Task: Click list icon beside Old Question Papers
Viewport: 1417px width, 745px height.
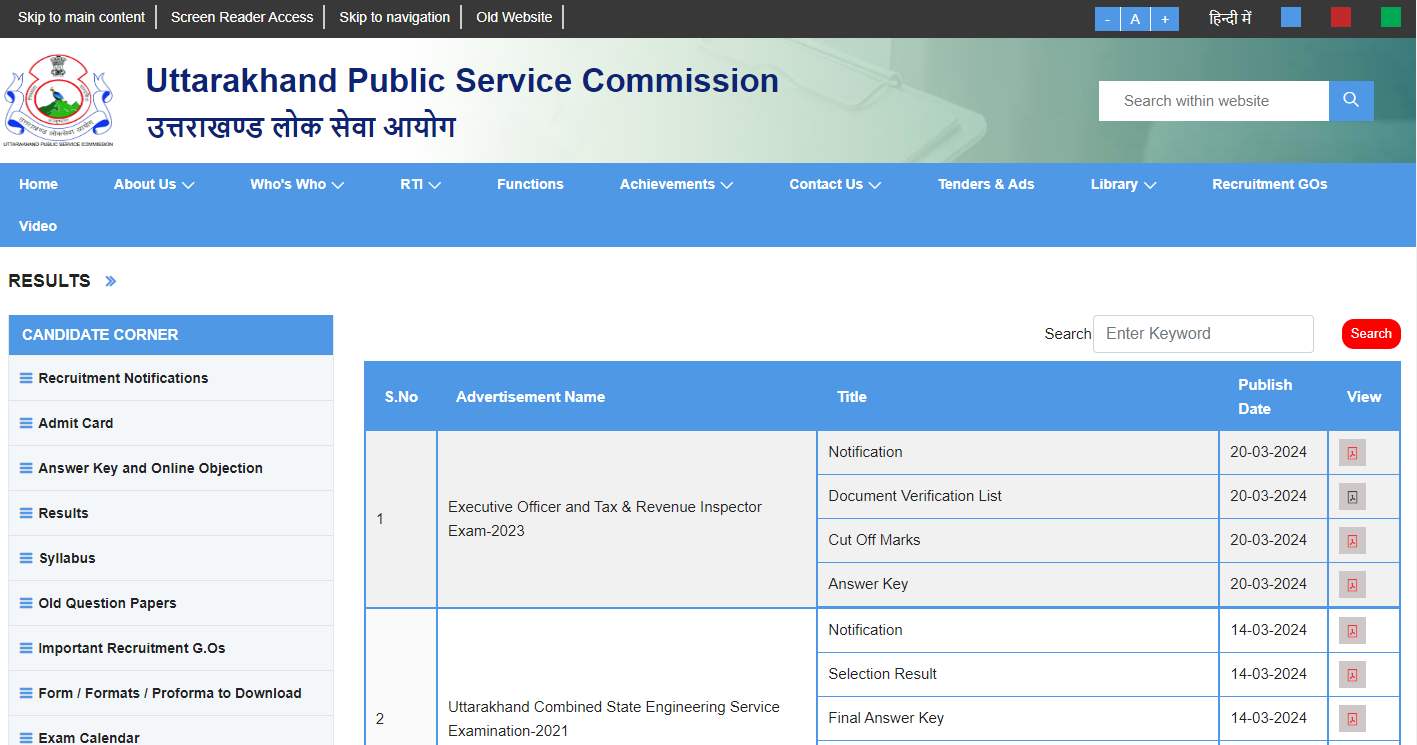Action: pyautogui.click(x=26, y=603)
